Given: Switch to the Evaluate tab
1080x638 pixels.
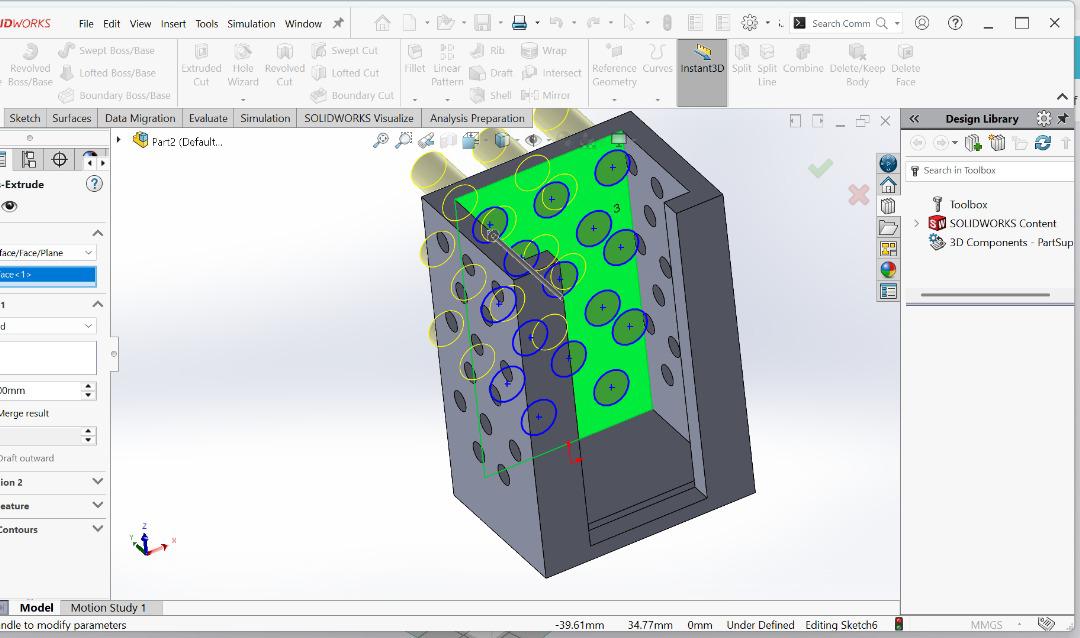Looking at the screenshot, I should point(208,119).
